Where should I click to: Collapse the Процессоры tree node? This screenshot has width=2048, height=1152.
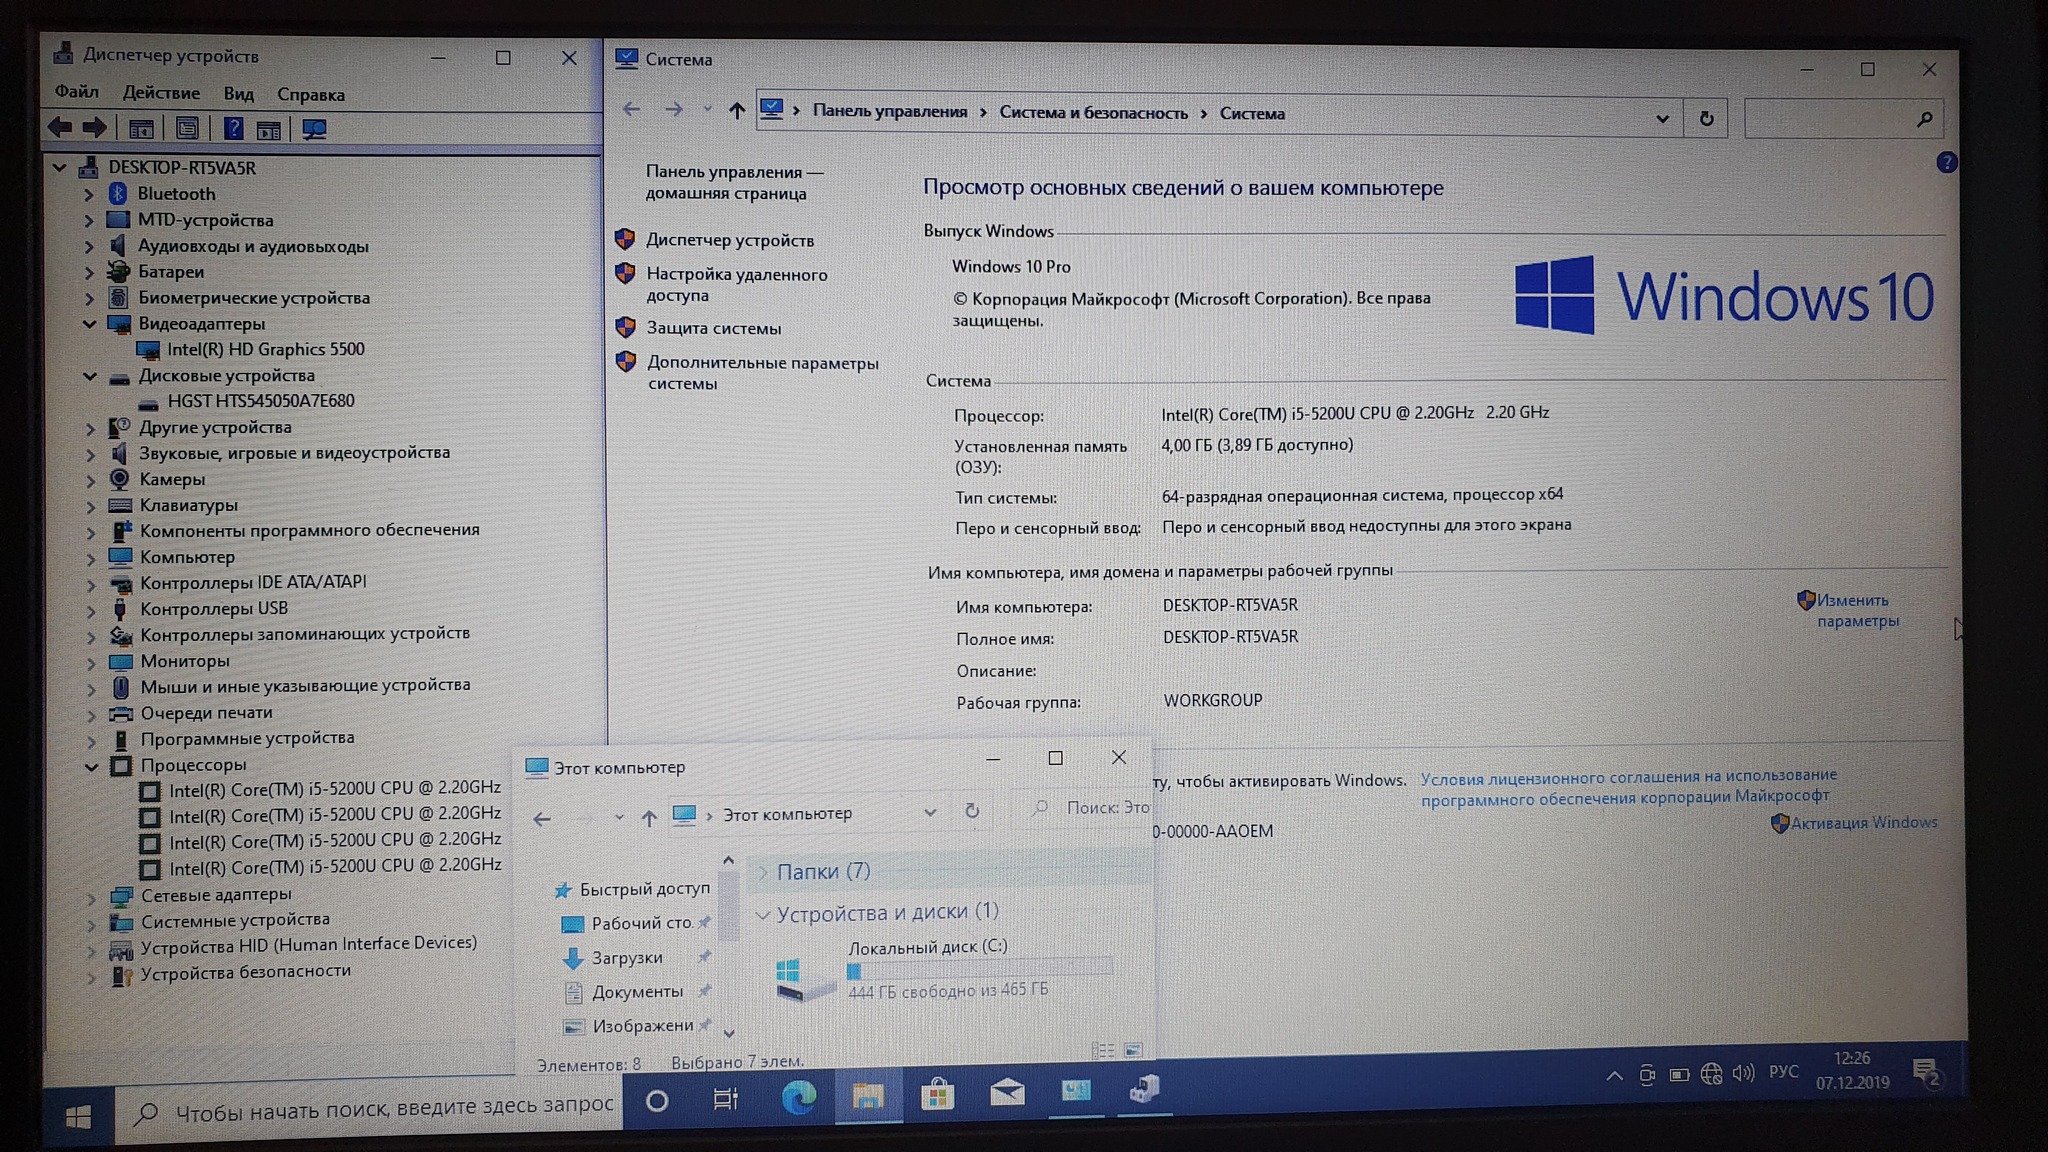(x=91, y=766)
